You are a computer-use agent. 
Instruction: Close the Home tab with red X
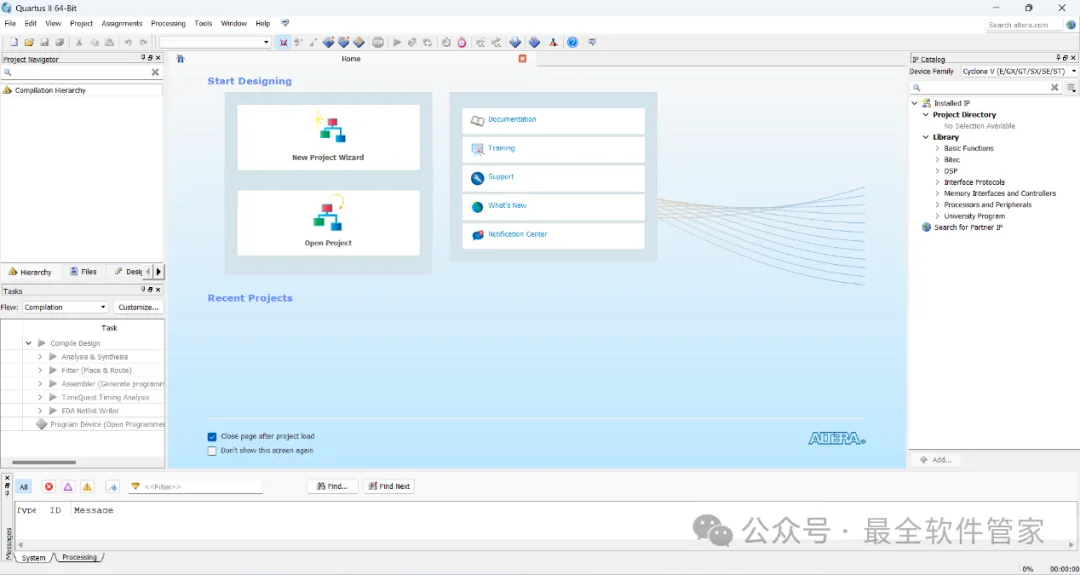[522, 59]
